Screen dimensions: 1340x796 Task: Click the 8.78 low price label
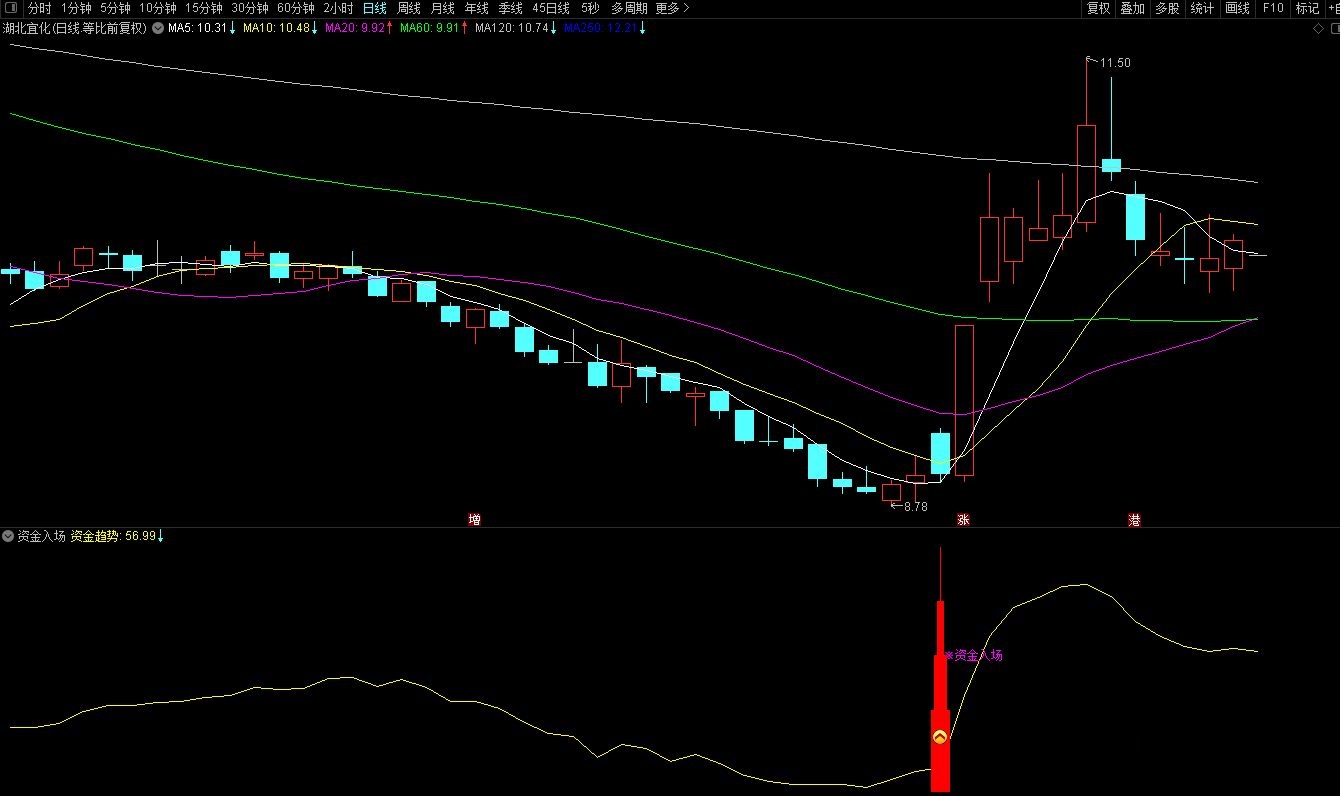[915, 506]
